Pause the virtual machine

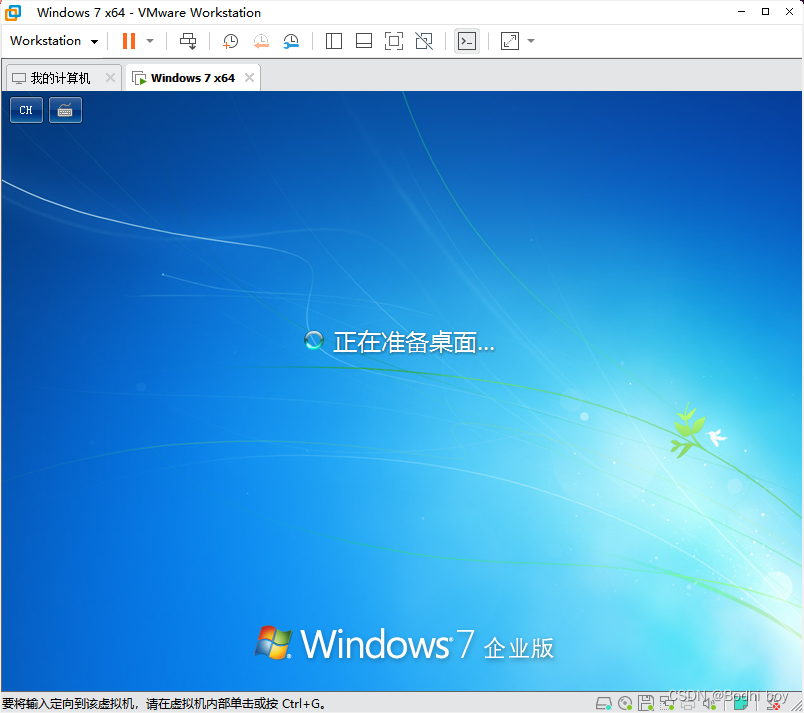129,41
